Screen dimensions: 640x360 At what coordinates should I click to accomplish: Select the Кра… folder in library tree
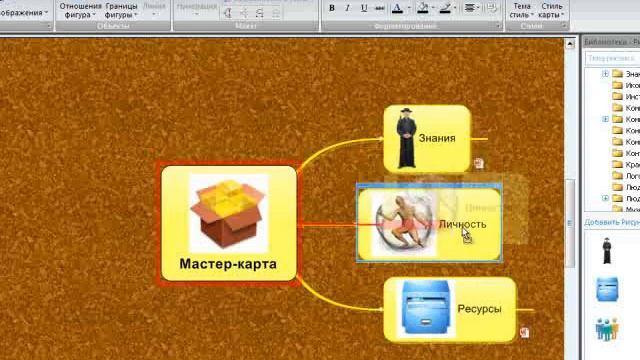[x=626, y=164]
